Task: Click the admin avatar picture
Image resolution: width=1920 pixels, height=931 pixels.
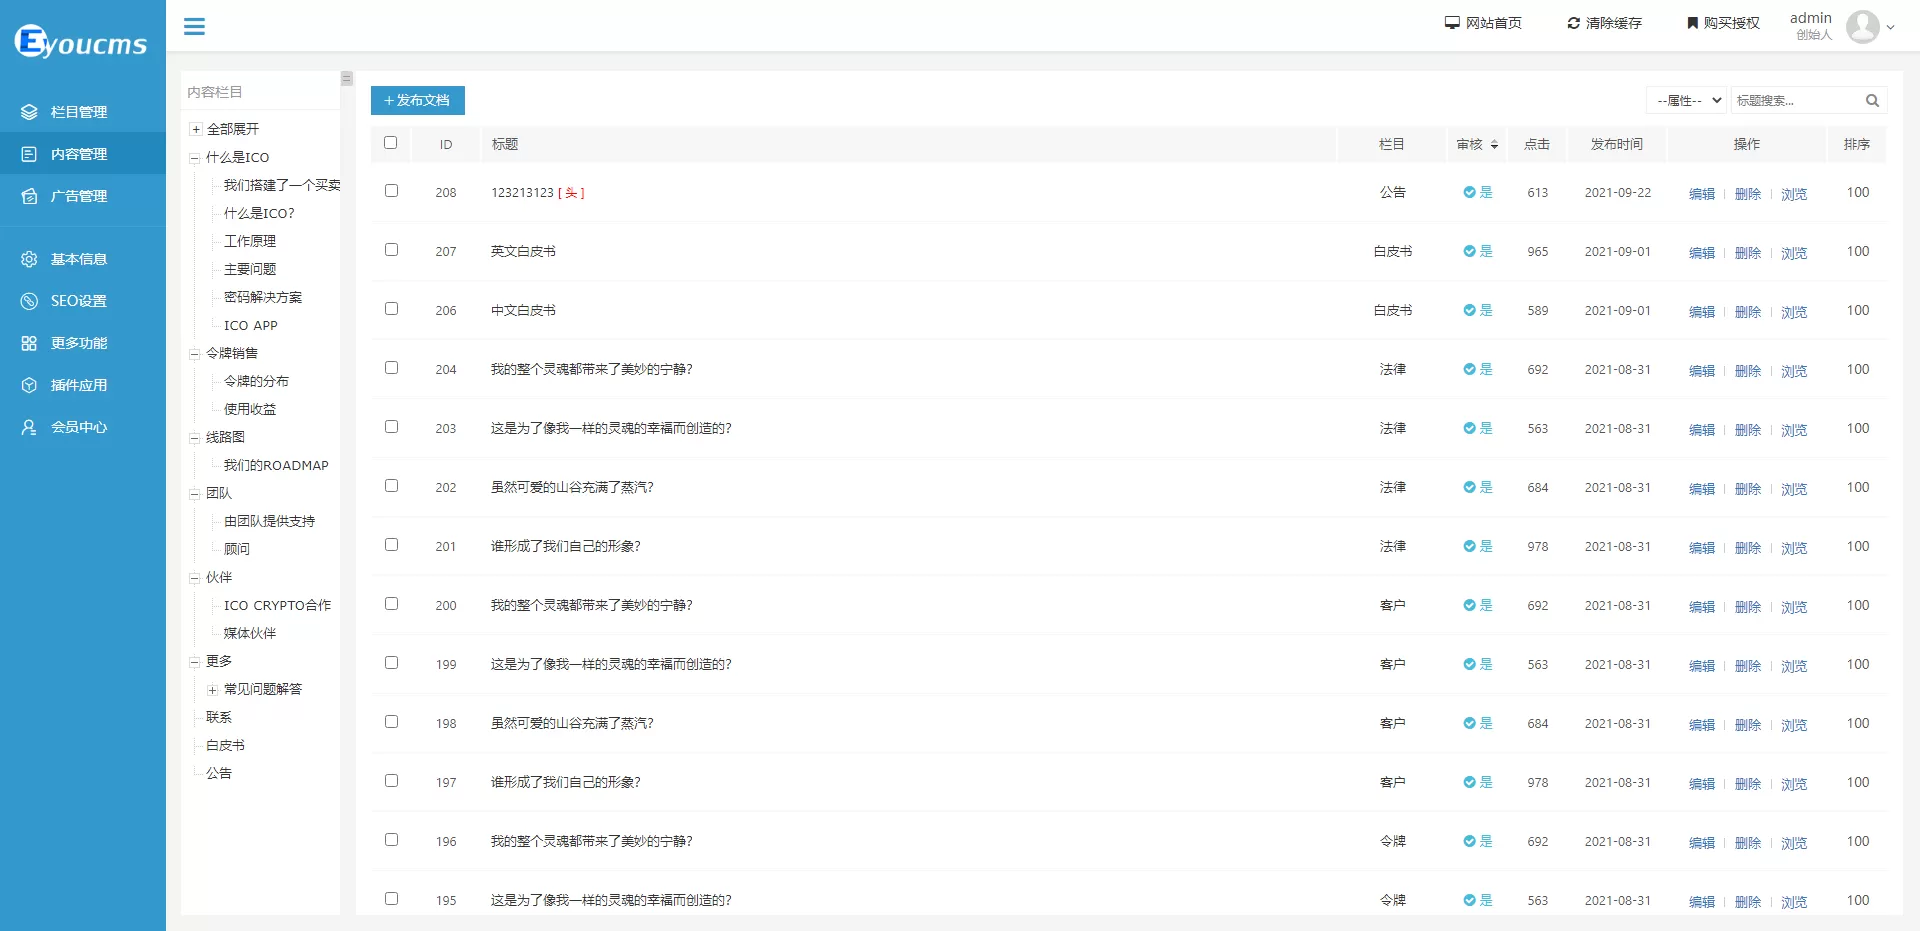Action: 1862,27
